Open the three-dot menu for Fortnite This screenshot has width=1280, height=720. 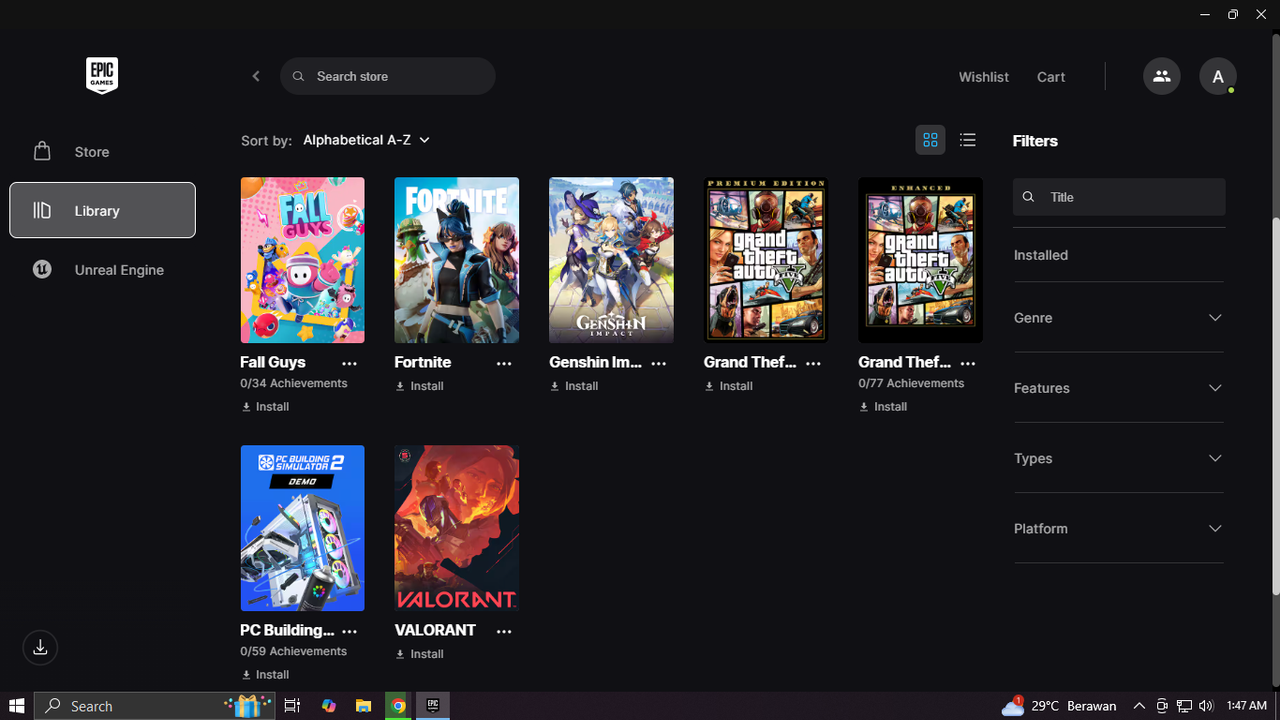[x=504, y=364]
